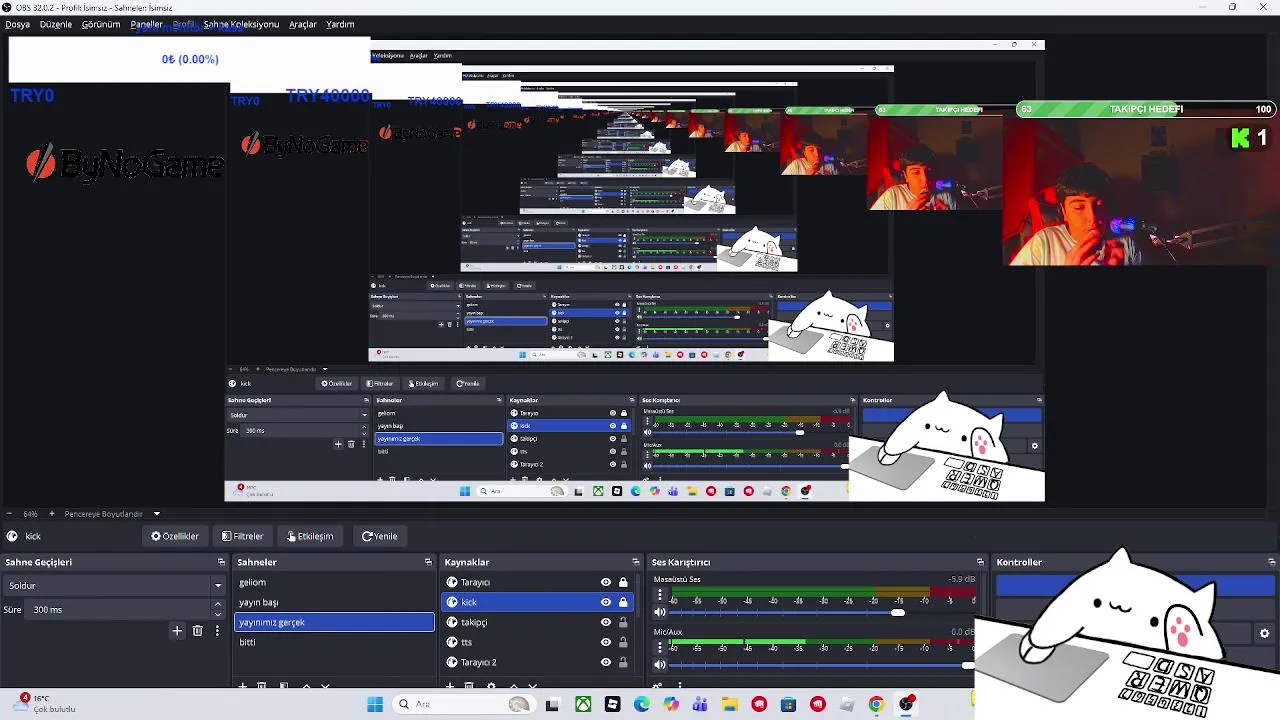Hide the Tarayıcı 2 source
The width and height of the screenshot is (1280, 720).
pyautogui.click(x=605, y=662)
